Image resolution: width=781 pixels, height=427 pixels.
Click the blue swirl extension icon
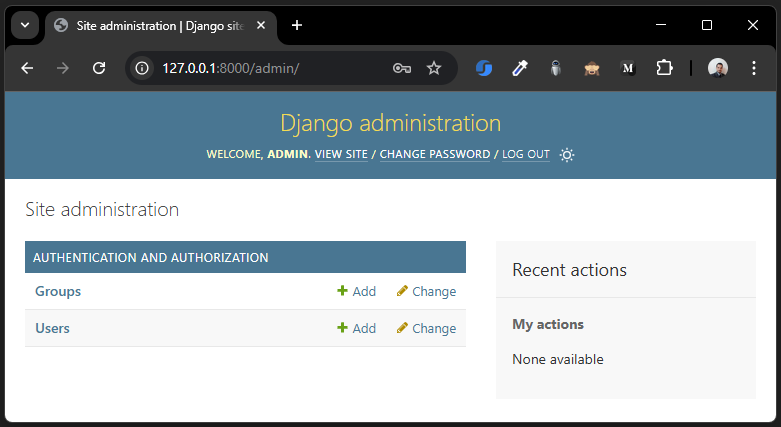click(483, 68)
